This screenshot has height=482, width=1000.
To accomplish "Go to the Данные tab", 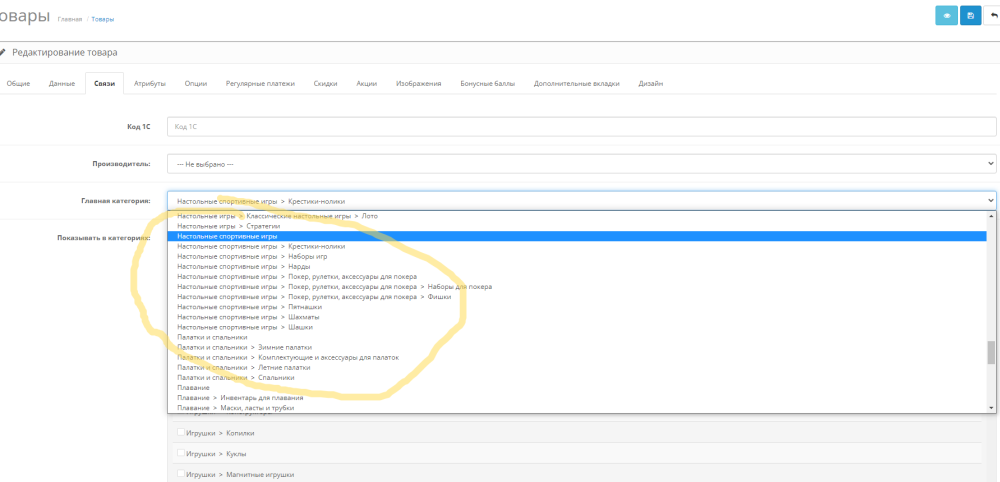I will pos(62,83).
